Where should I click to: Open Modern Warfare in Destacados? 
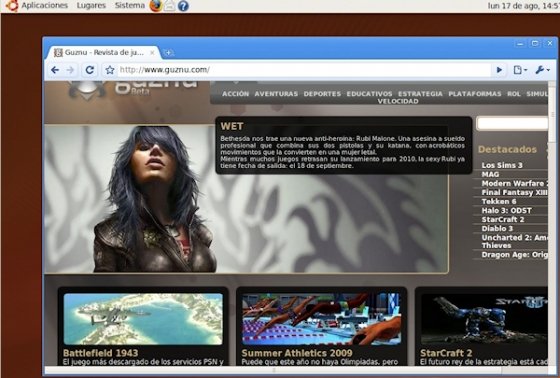(x=515, y=183)
